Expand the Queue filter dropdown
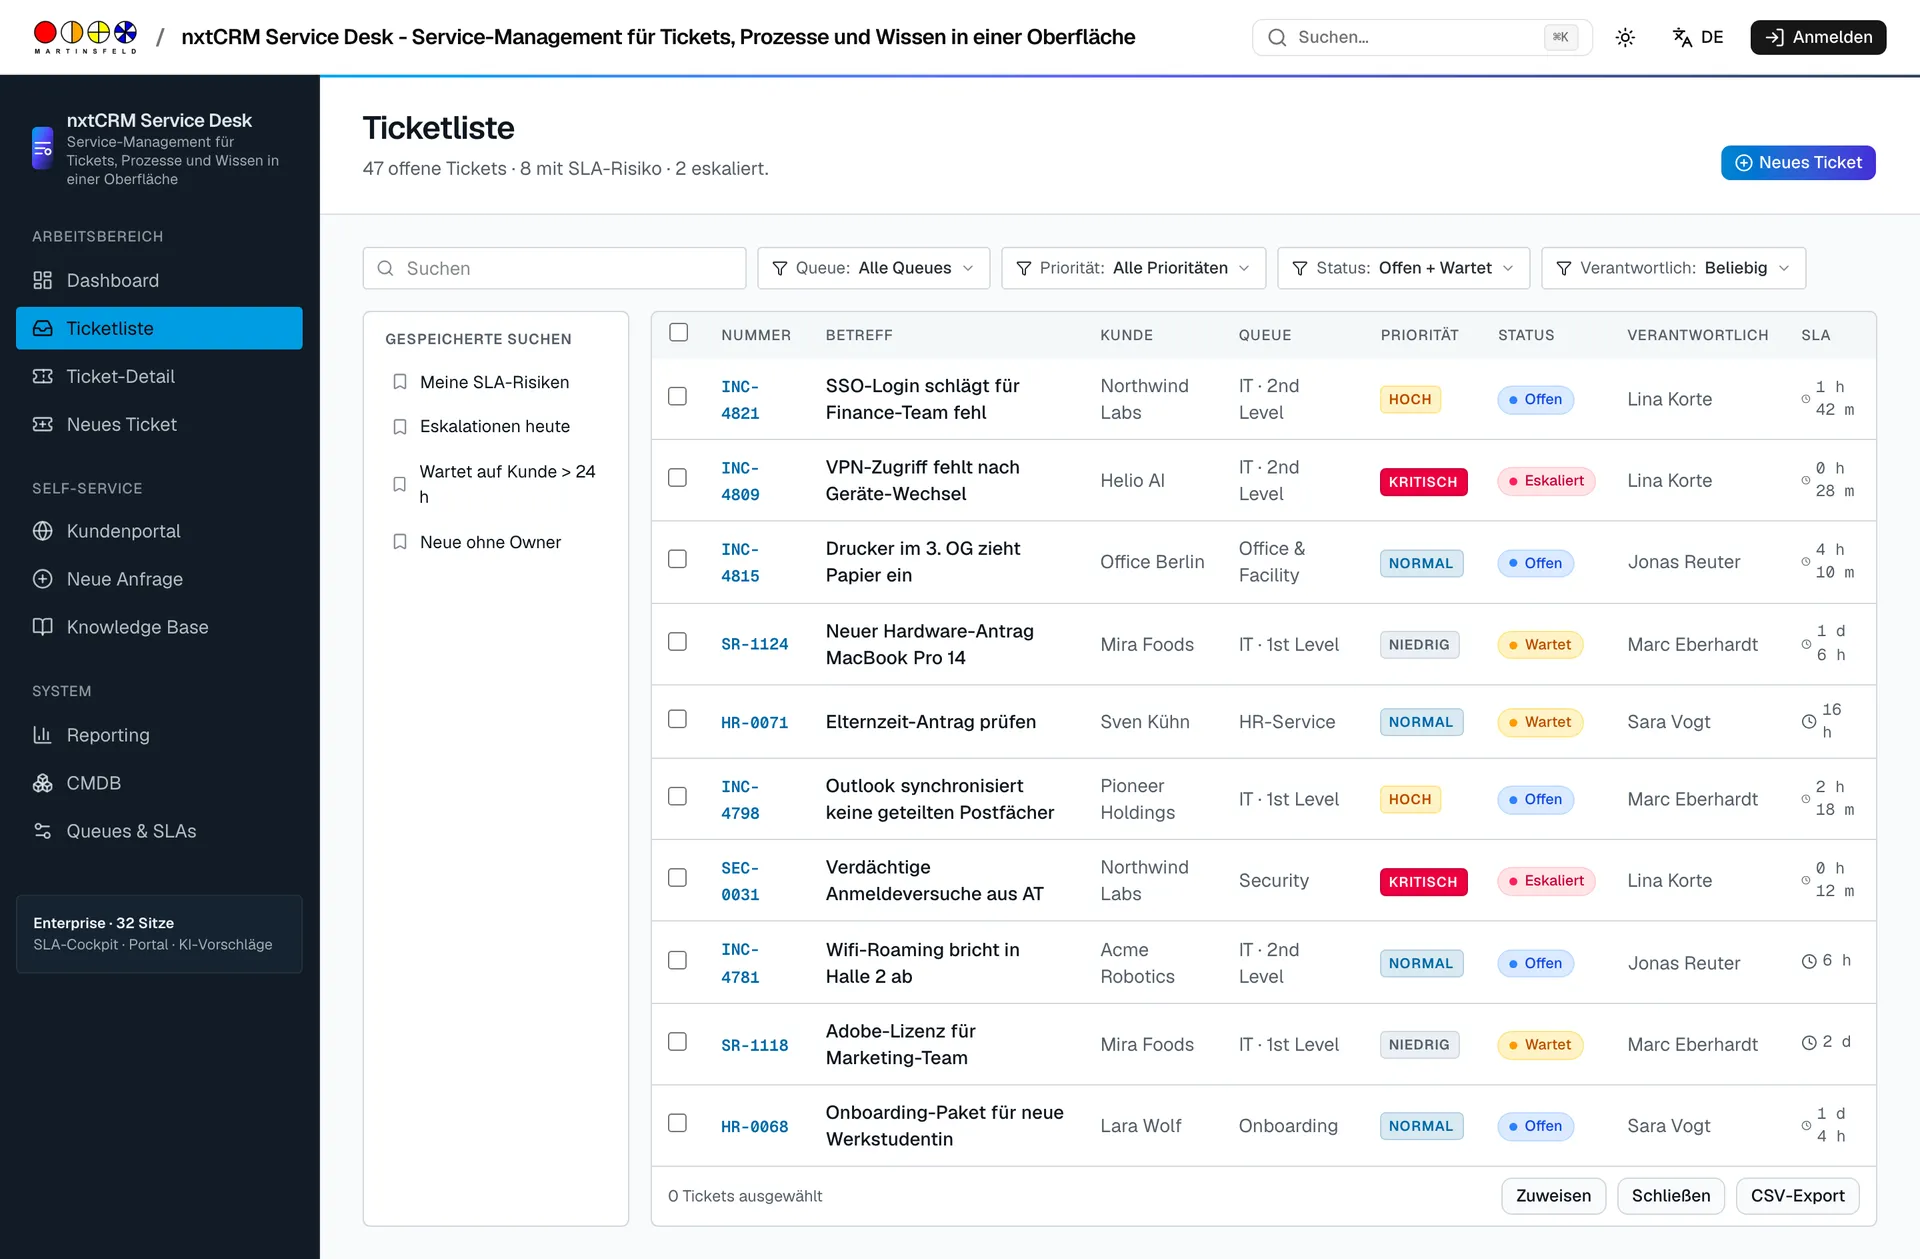Screen dimensions: 1920x1259 click(x=873, y=268)
